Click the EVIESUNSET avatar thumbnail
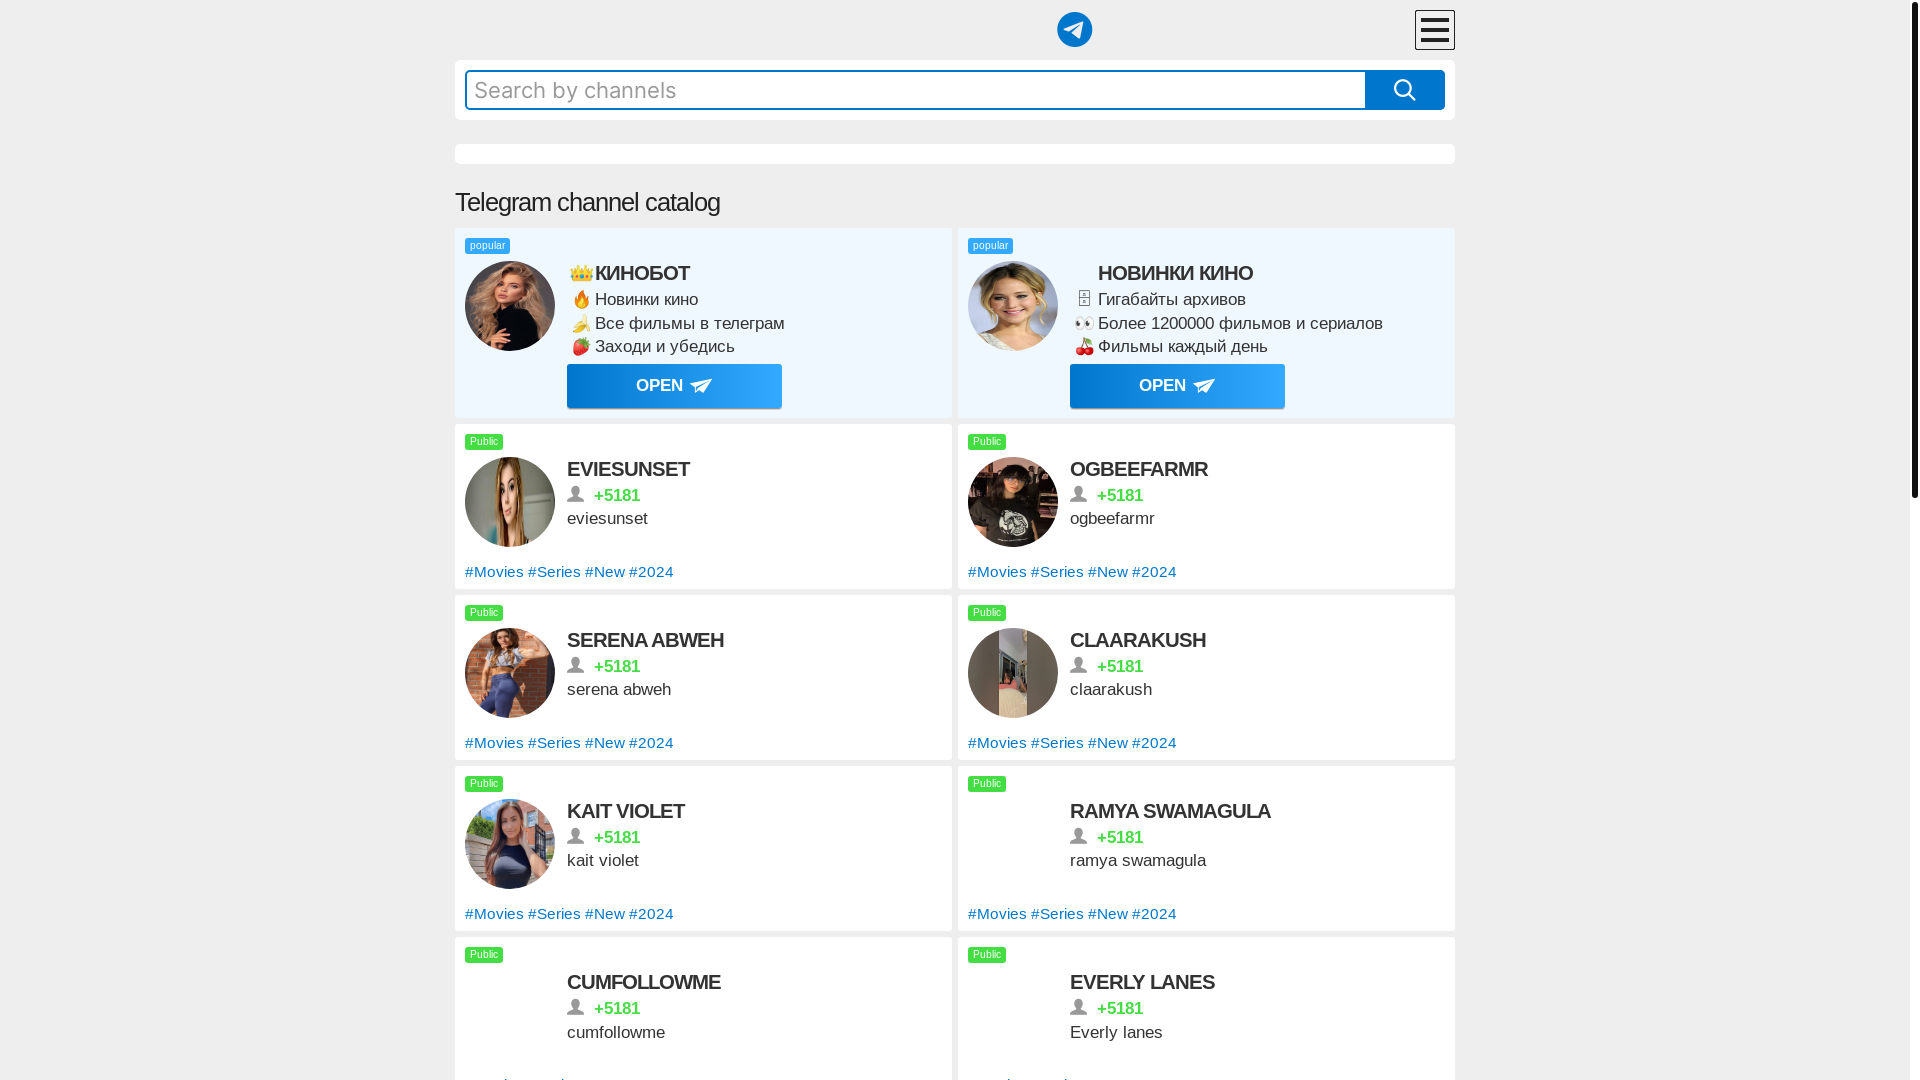1920x1080 pixels. [x=510, y=502]
